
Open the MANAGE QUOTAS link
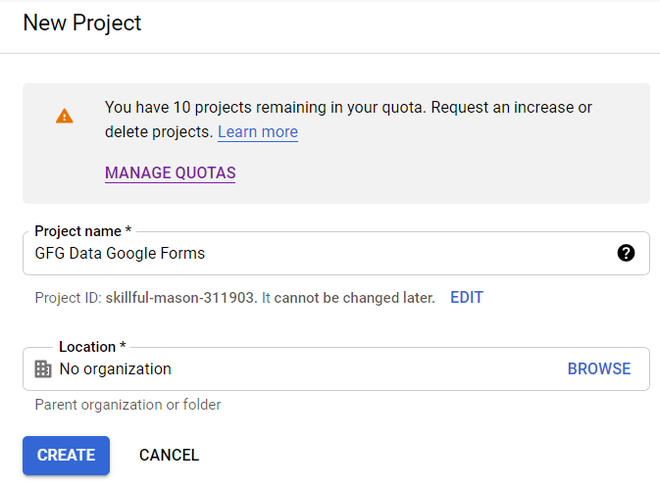pos(170,173)
